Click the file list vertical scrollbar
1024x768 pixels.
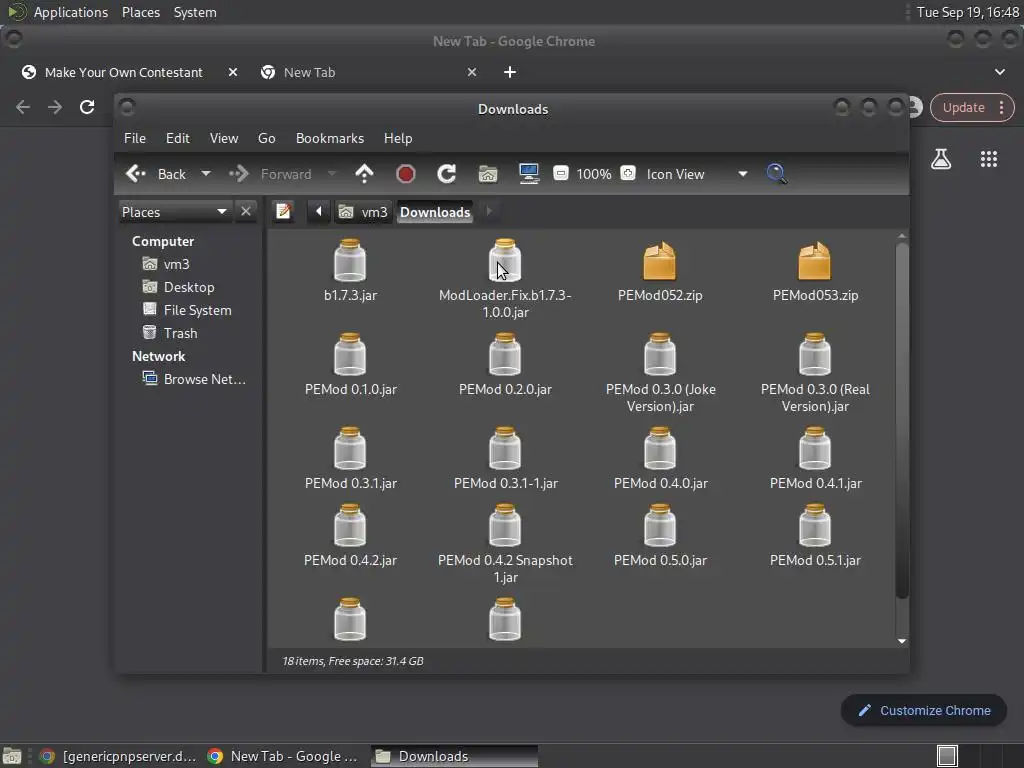pyautogui.click(x=901, y=420)
